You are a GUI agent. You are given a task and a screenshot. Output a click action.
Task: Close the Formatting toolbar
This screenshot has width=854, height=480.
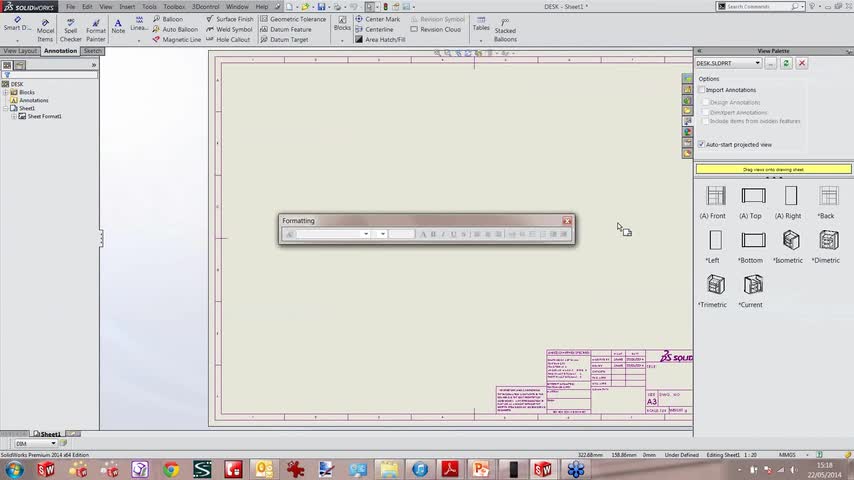pos(567,221)
